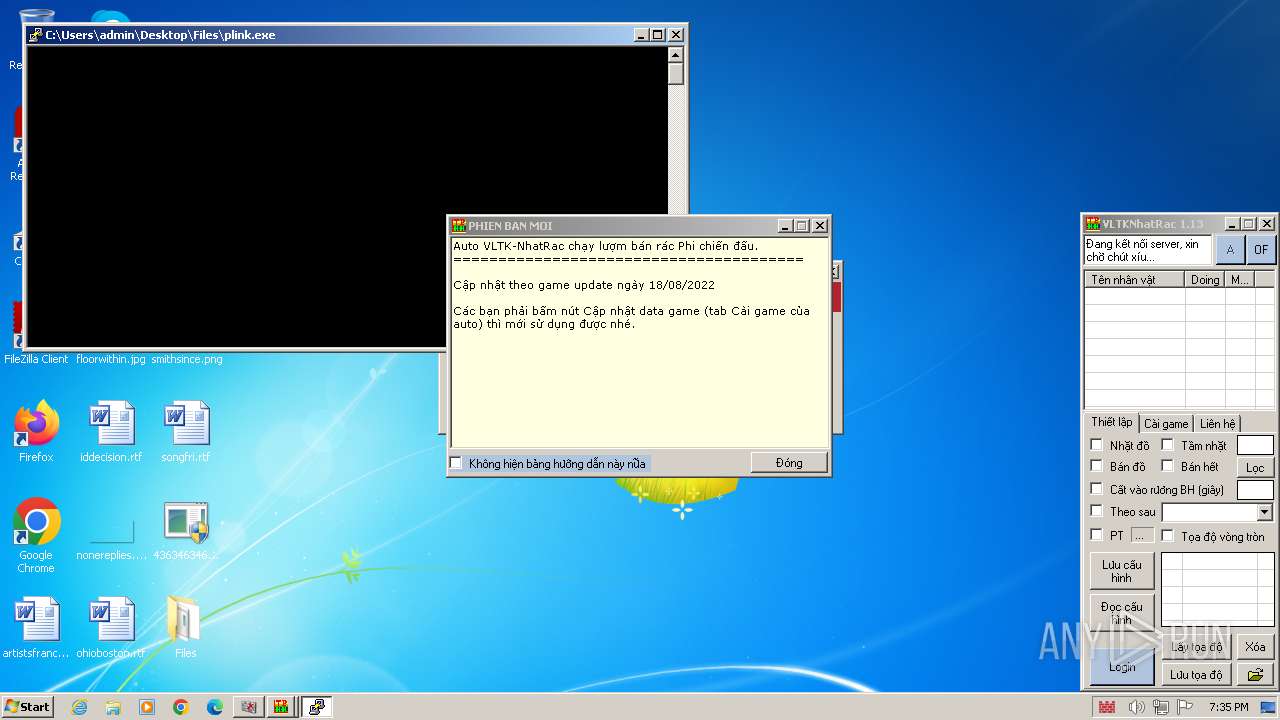Image resolution: width=1280 pixels, height=720 pixels.
Task: Click the open folder icon button in VLTKNhatRac
Action: pyautogui.click(x=1255, y=675)
